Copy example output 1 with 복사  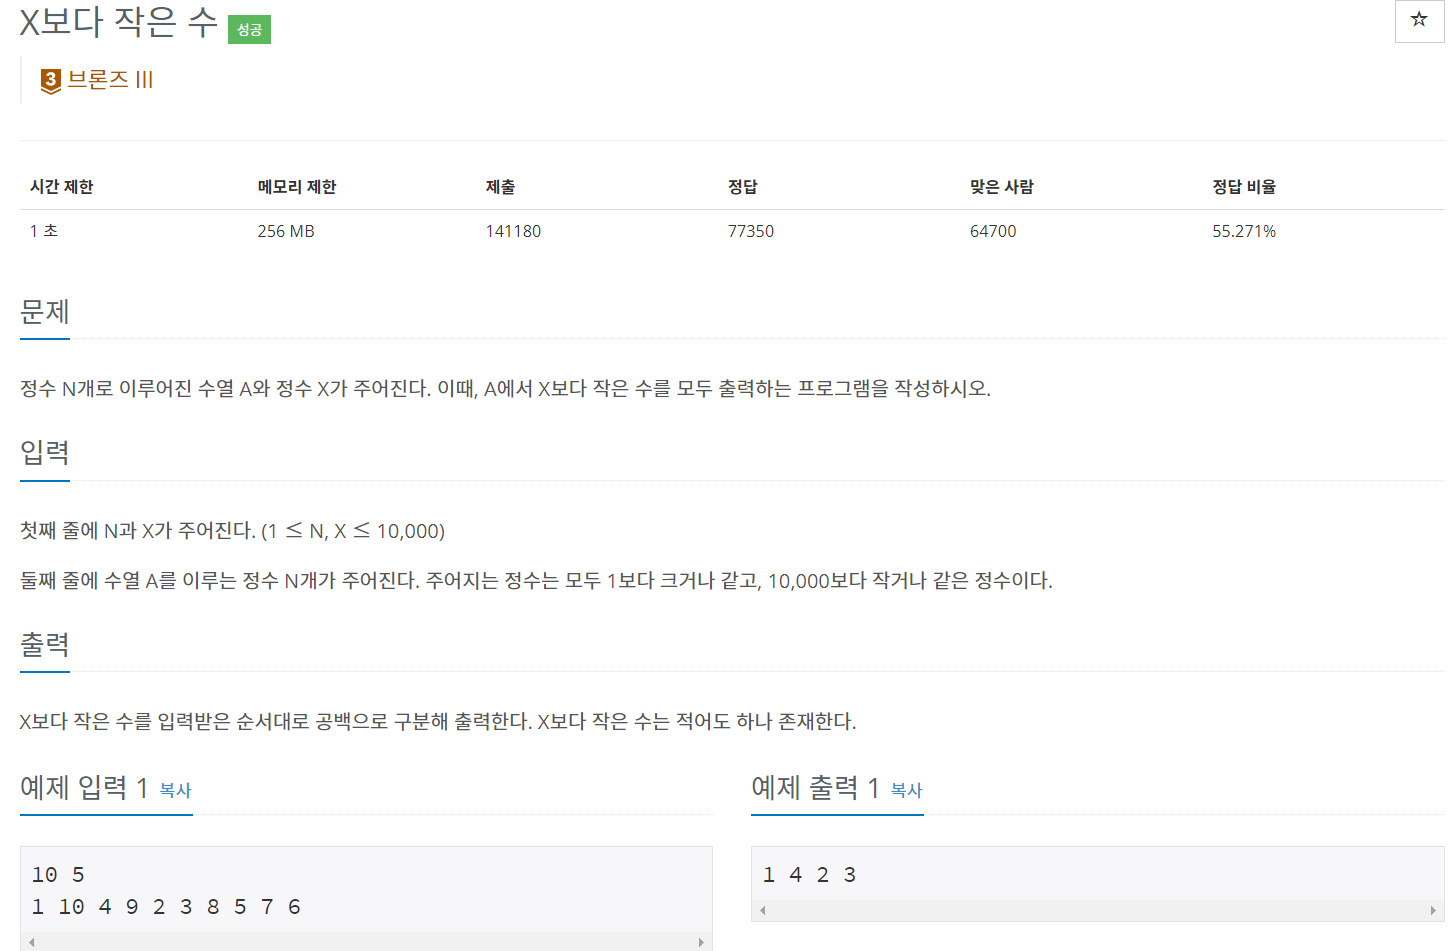pos(906,790)
